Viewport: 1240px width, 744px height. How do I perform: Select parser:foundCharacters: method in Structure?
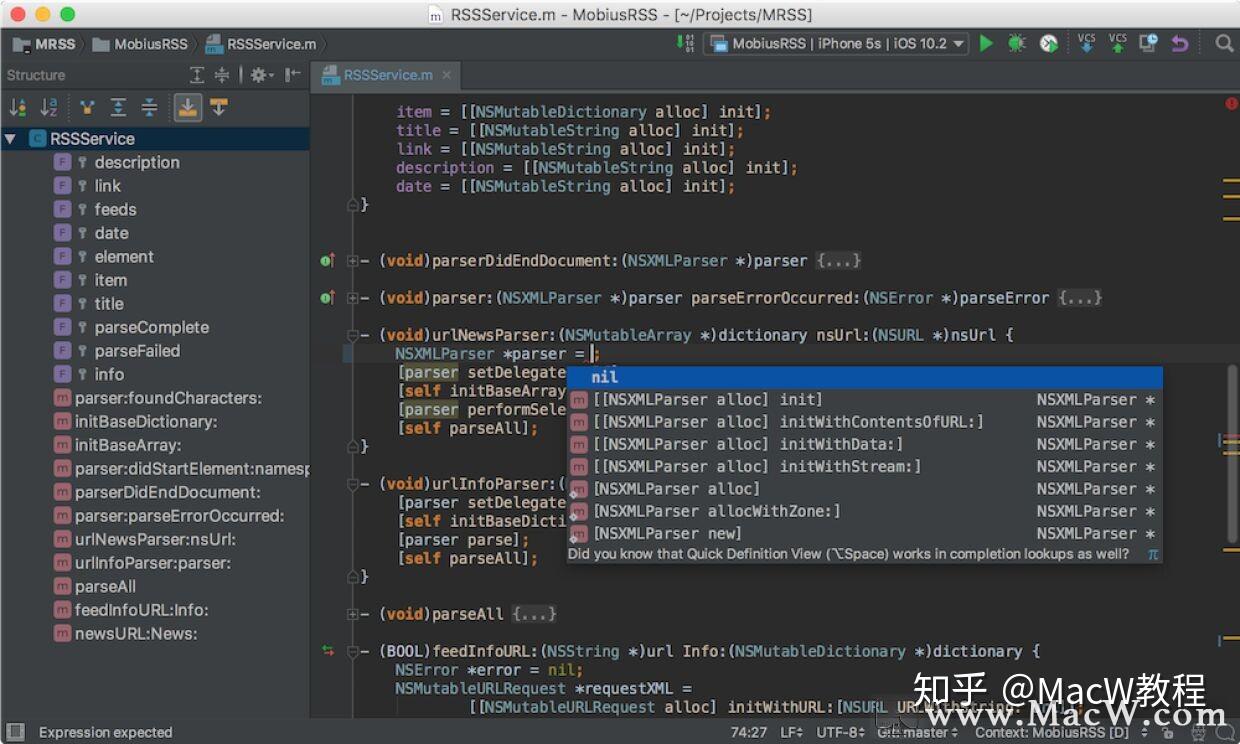[x=168, y=398]
